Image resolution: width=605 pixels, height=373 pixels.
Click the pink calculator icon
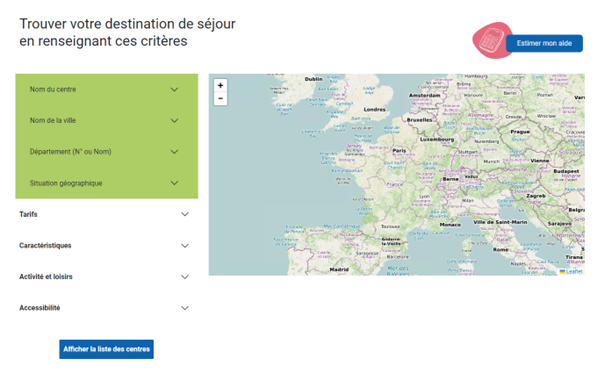tap(491, 41)
